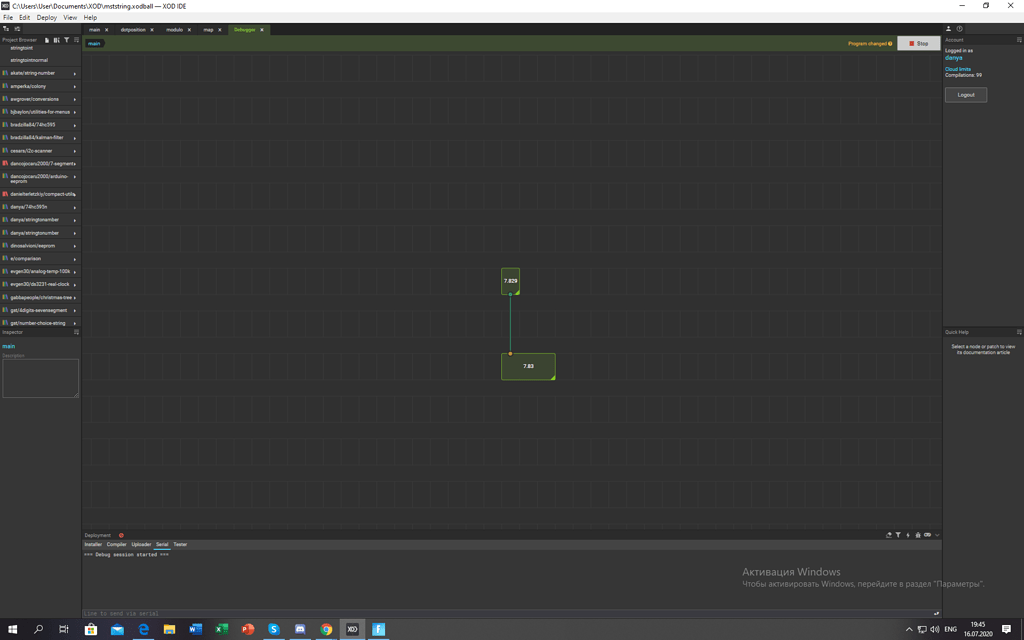Click the filter icon in Project Browser
The width and height of the screenshot is (1024, 640).
tap(67, 40)
